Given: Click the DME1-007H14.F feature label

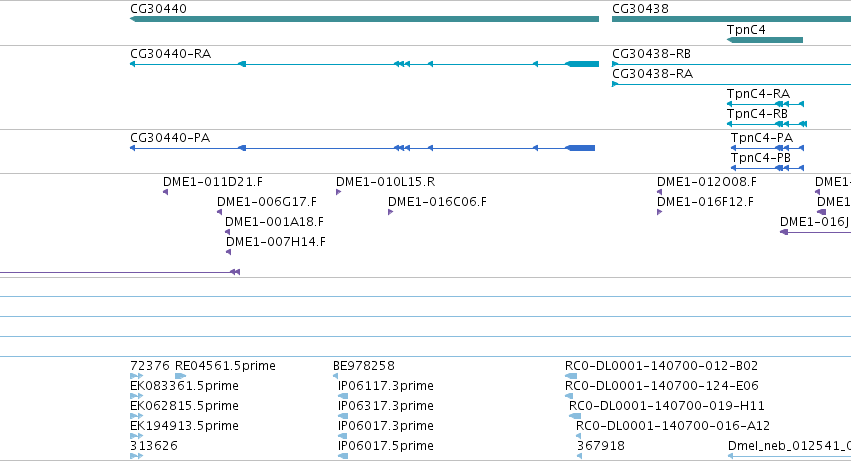Looking at the screenshot, I should pyautogui.click(x=276, y=242).
